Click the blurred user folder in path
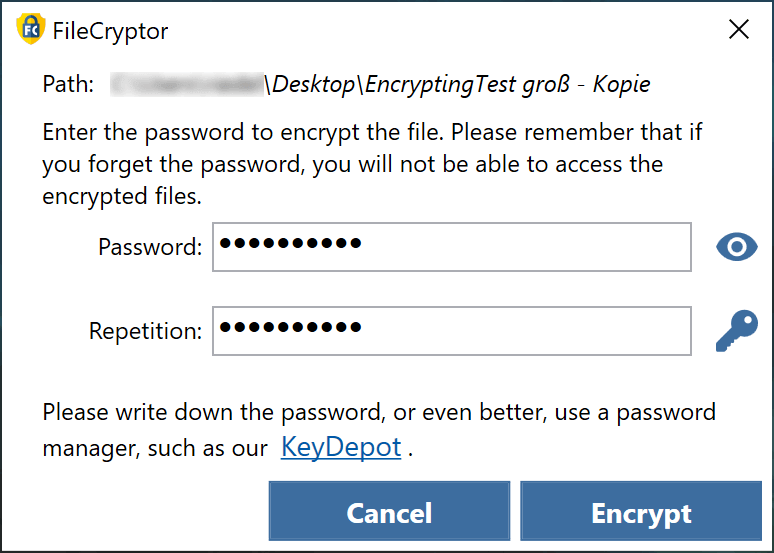Image resolution: width=774 pixels, height=553 pixels. point(187,85)
